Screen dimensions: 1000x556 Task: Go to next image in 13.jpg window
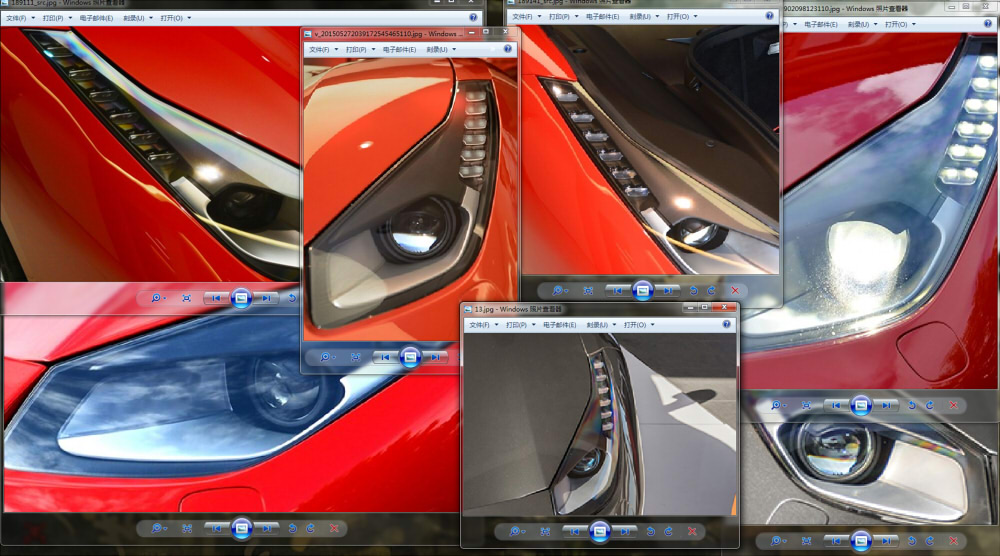pyautogui.click(x=624, y=531)
